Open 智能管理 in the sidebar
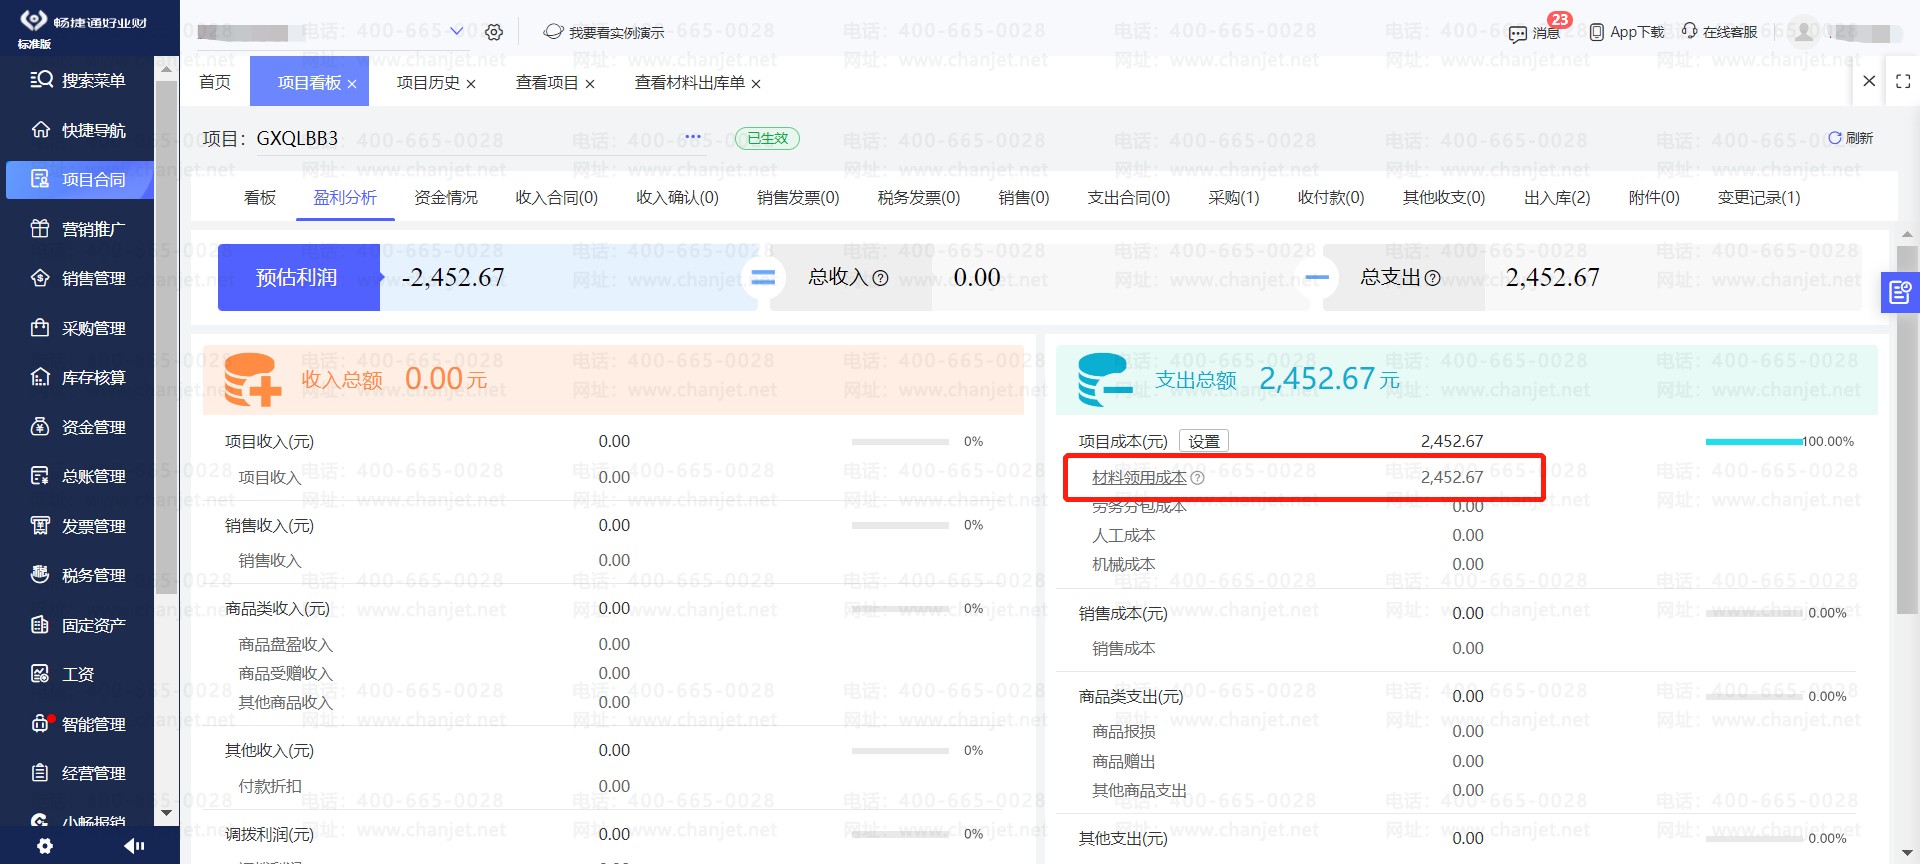The width and height of the screenshot is (1920, 864). pos(77,724)
